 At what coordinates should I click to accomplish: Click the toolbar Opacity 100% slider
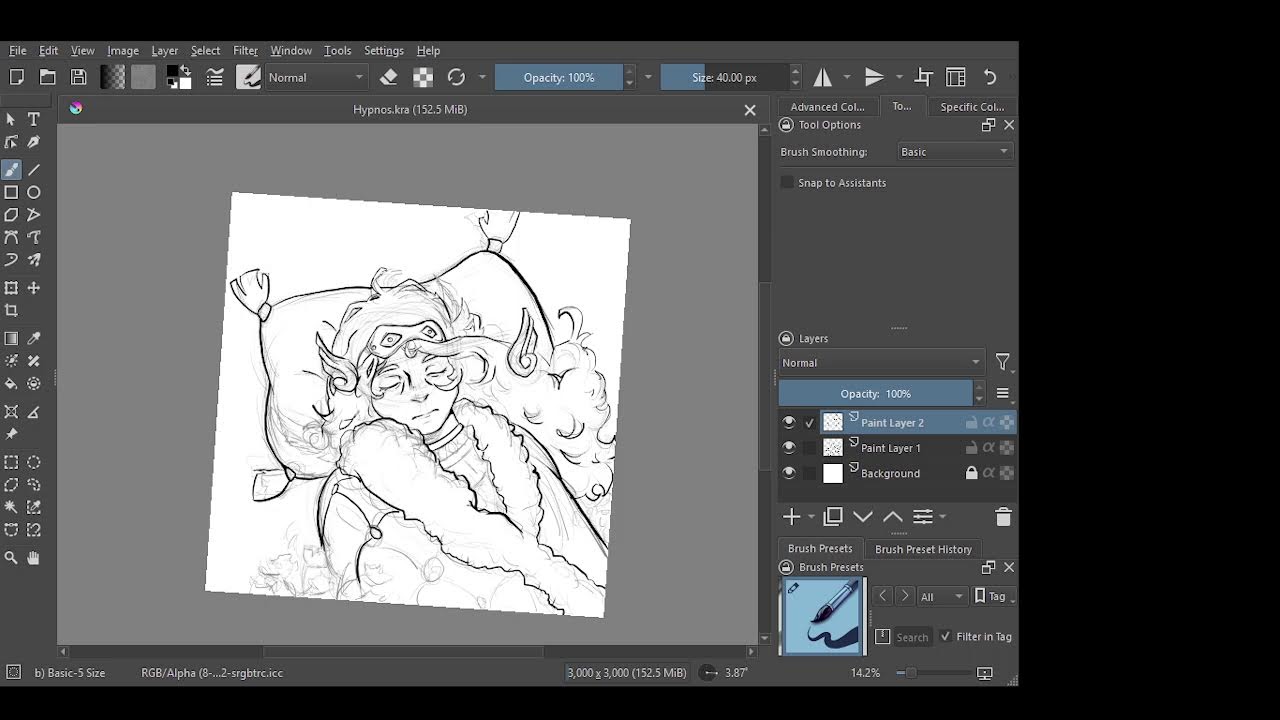(x=559, y=77)
